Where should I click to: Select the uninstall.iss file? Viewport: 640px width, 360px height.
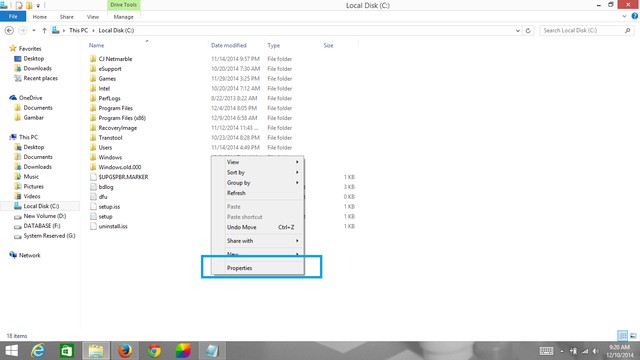point(113,226)
